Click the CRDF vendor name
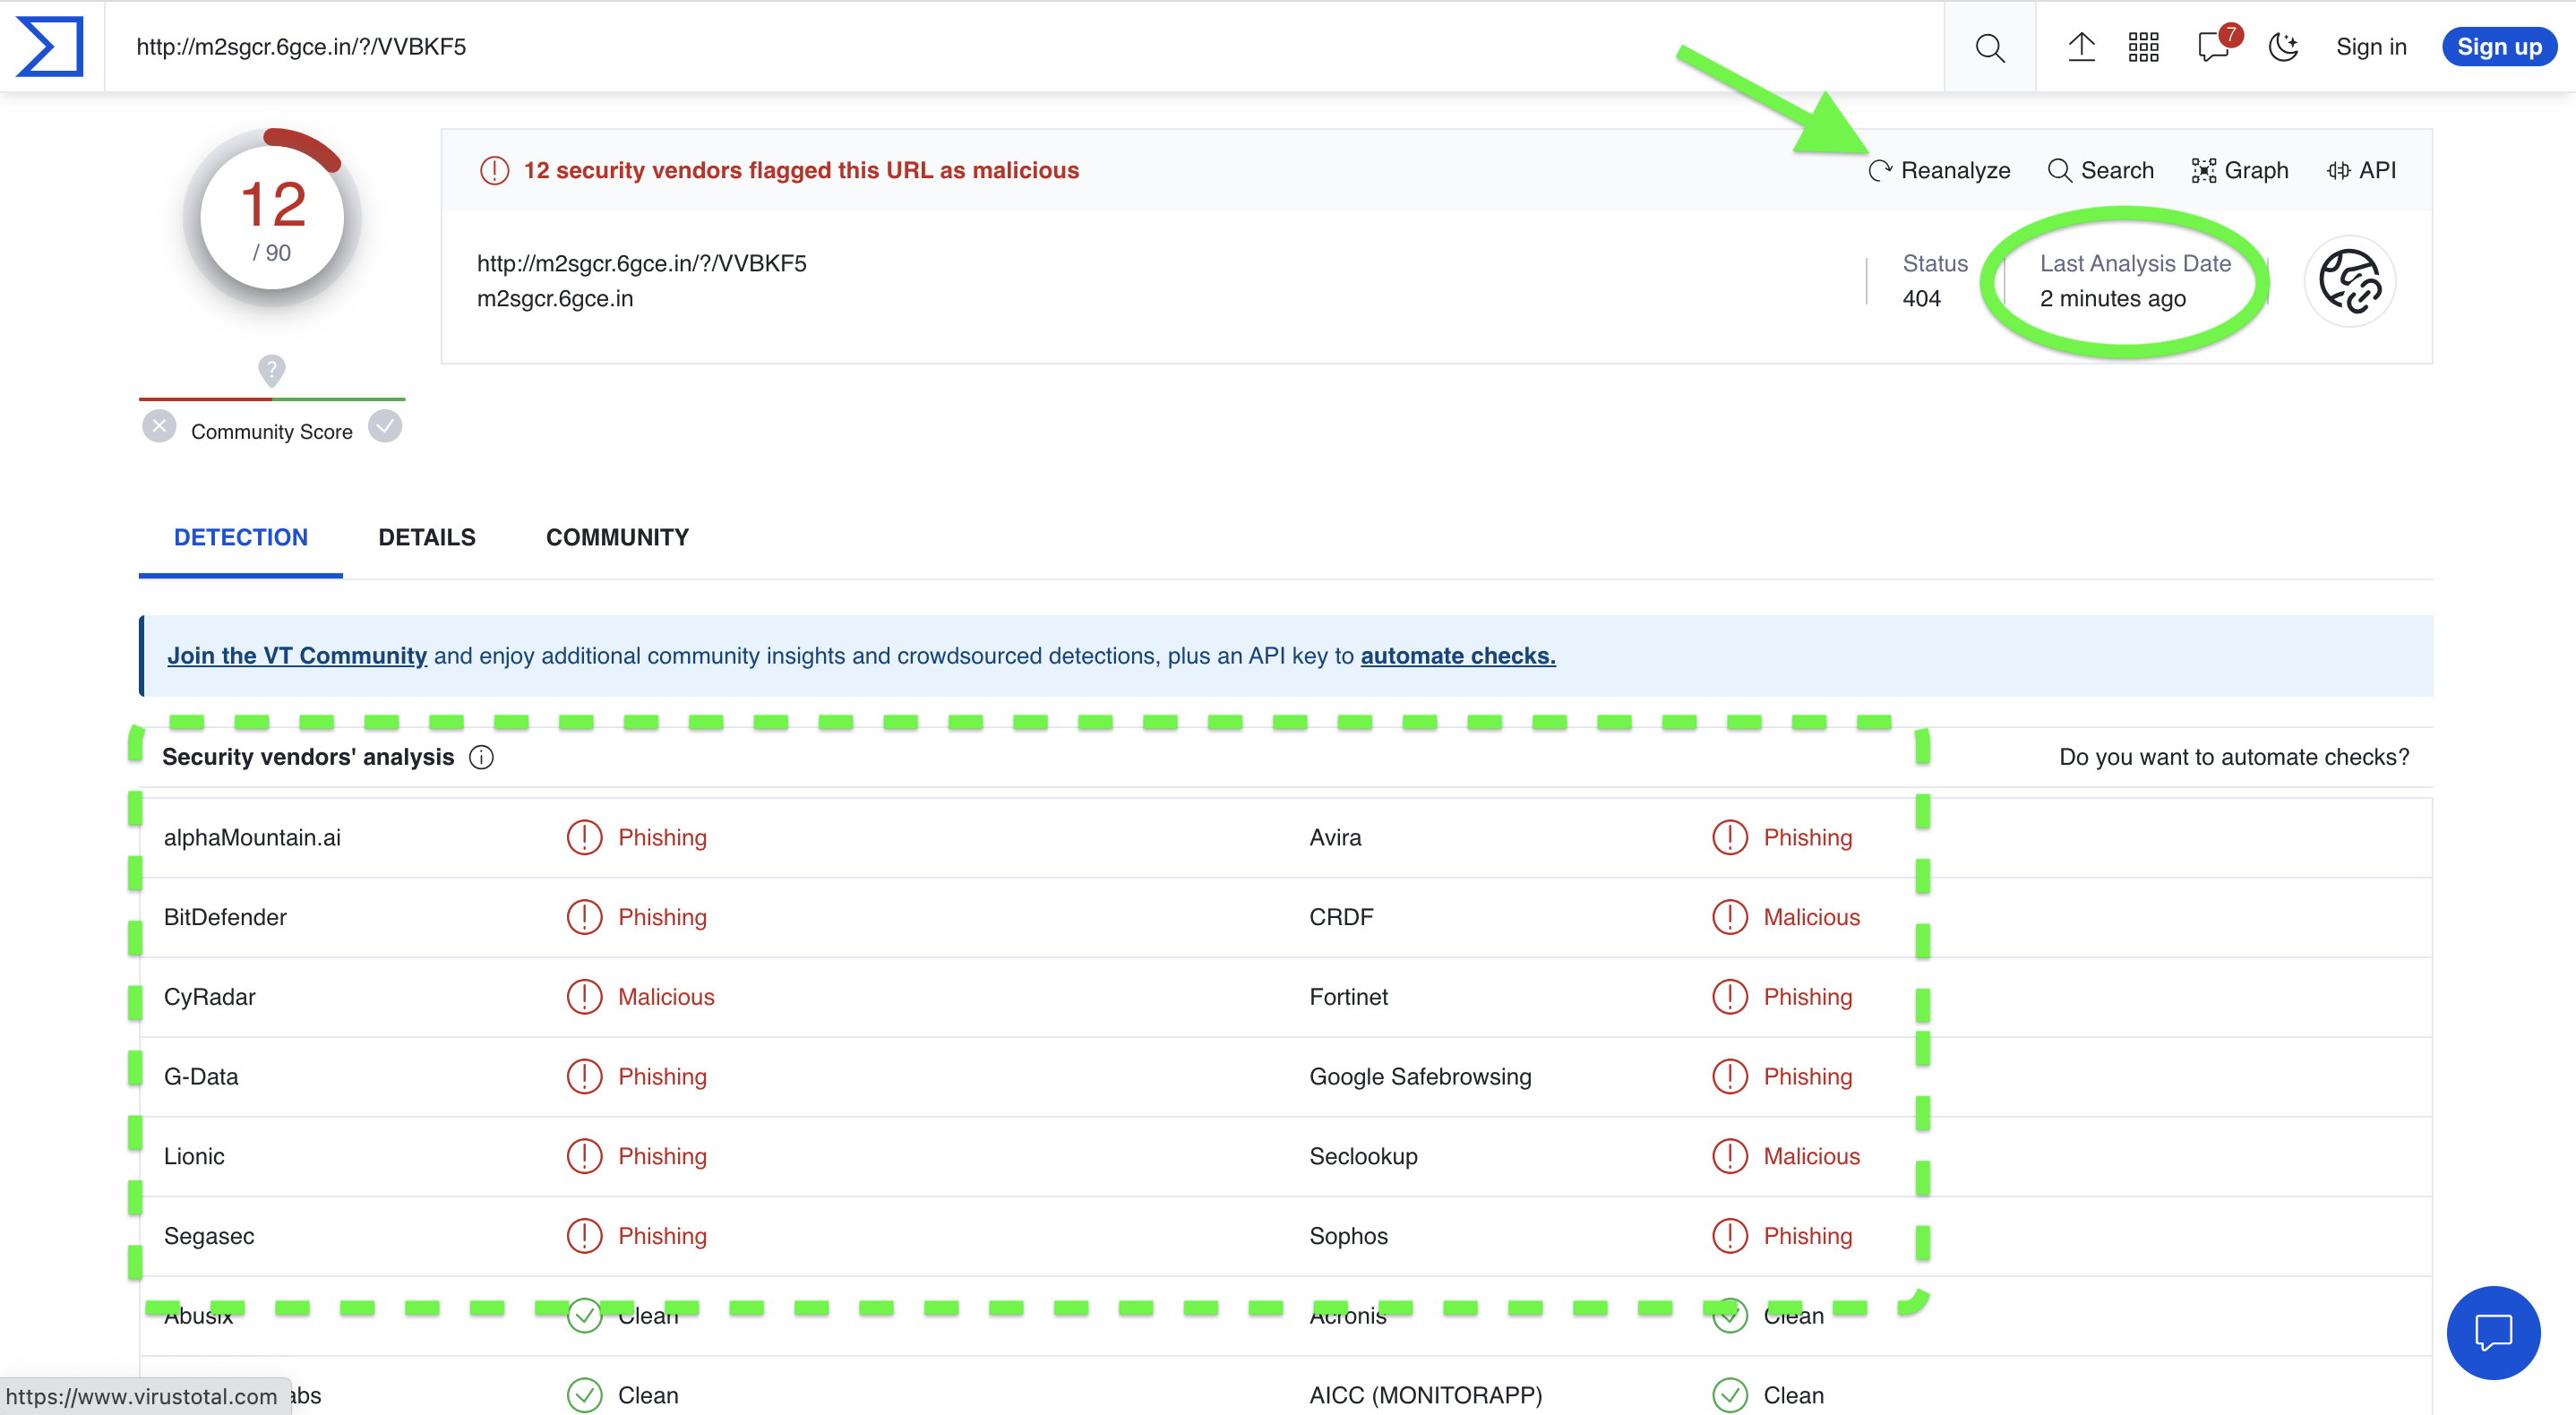 [x=1341, y=917]
